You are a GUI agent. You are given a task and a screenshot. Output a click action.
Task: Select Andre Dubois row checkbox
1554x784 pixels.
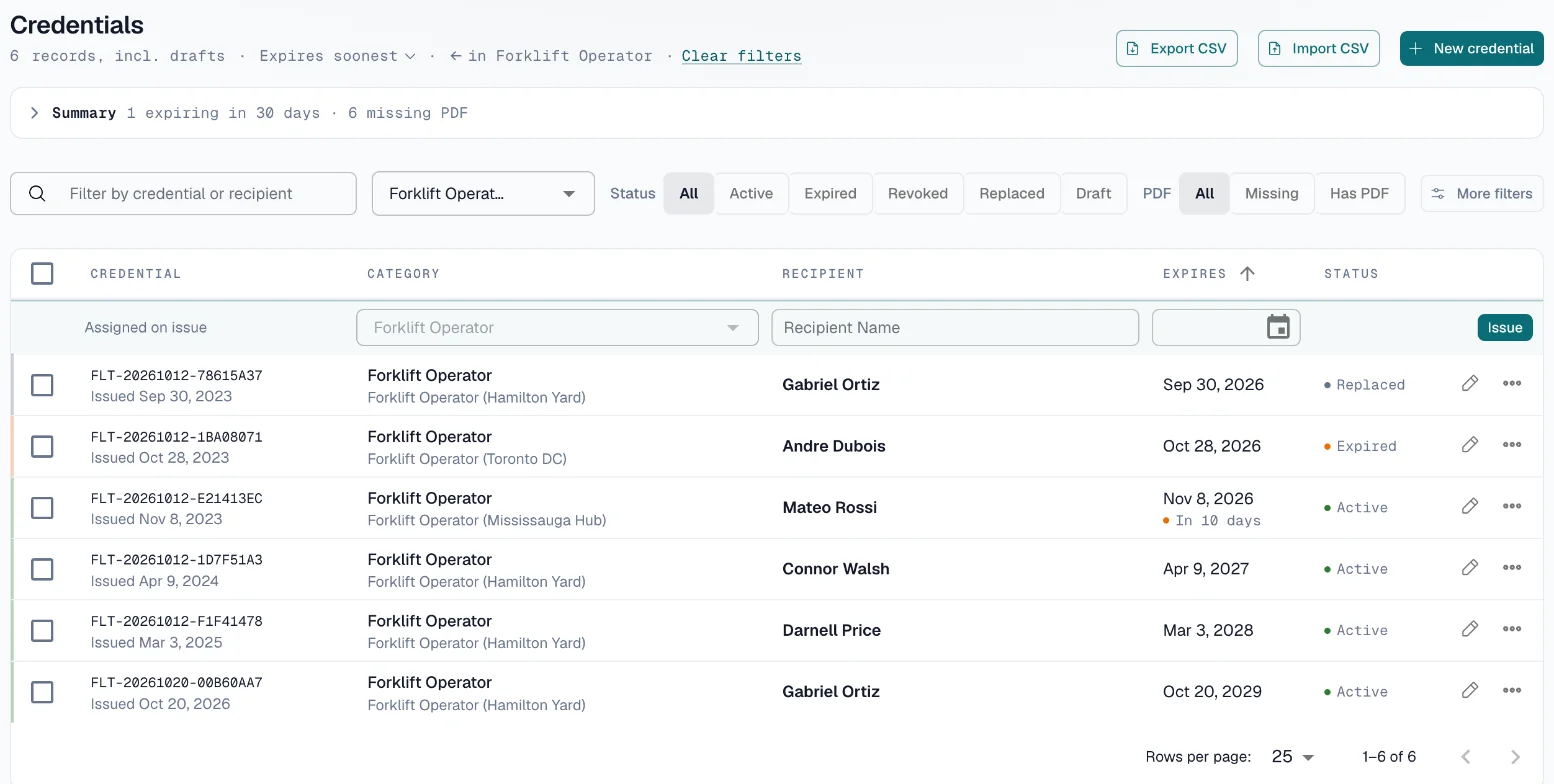42,446
